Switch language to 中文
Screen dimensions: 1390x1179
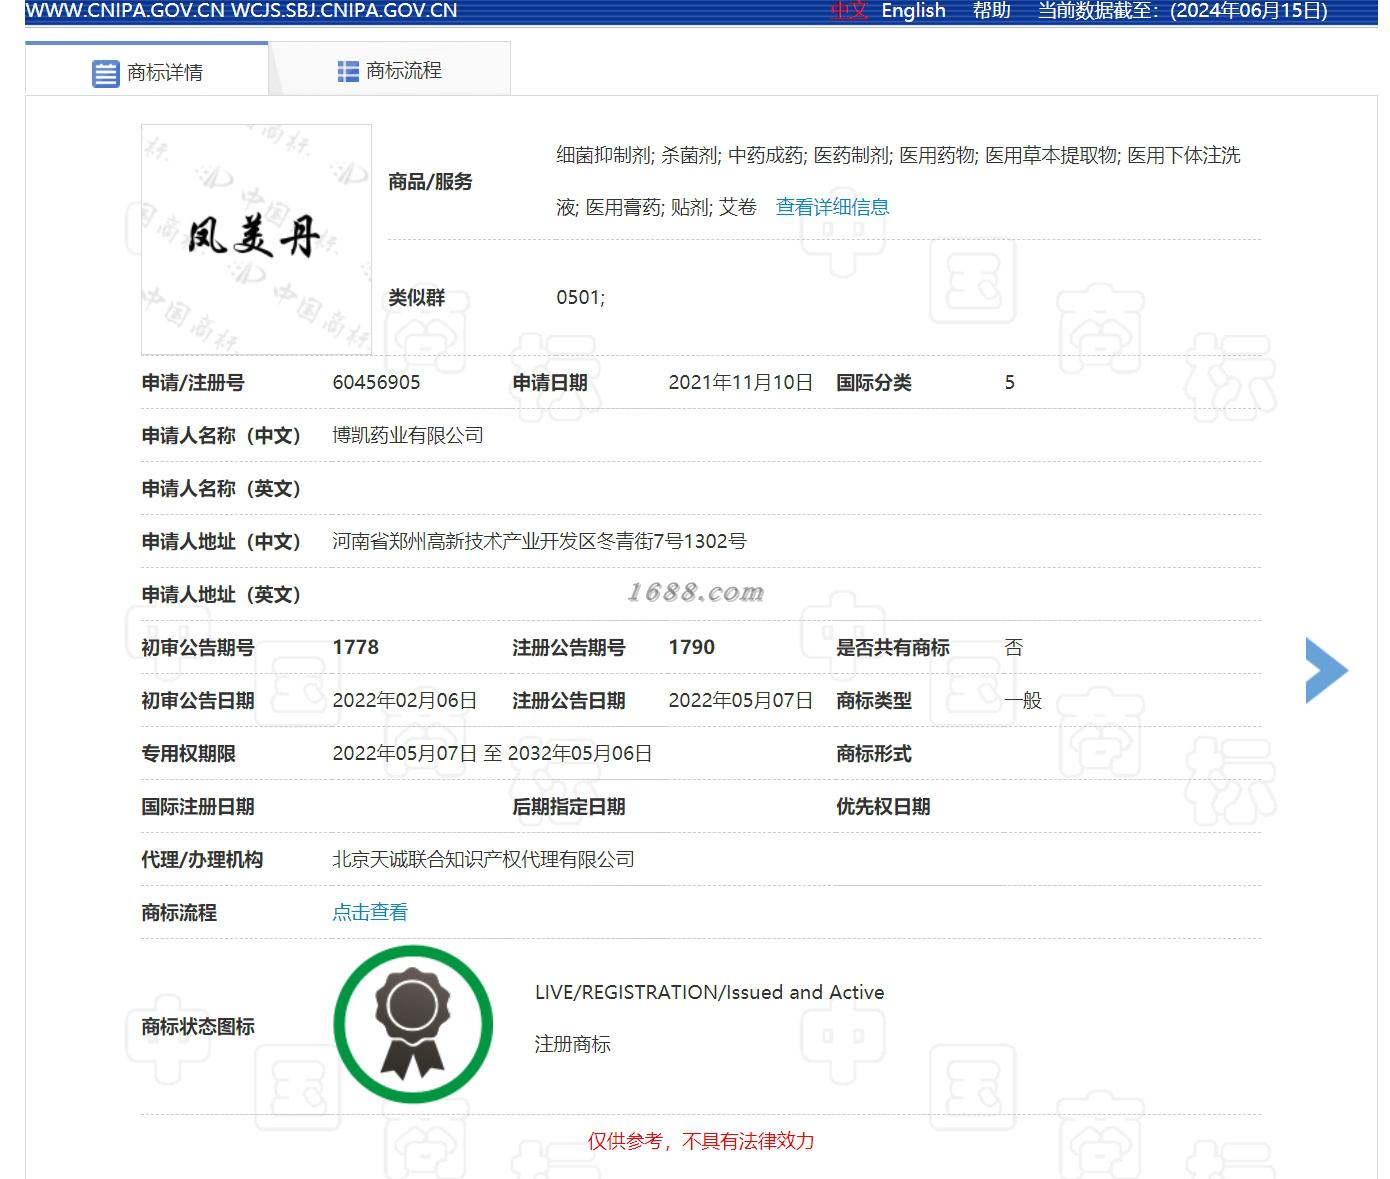(849, 11)
